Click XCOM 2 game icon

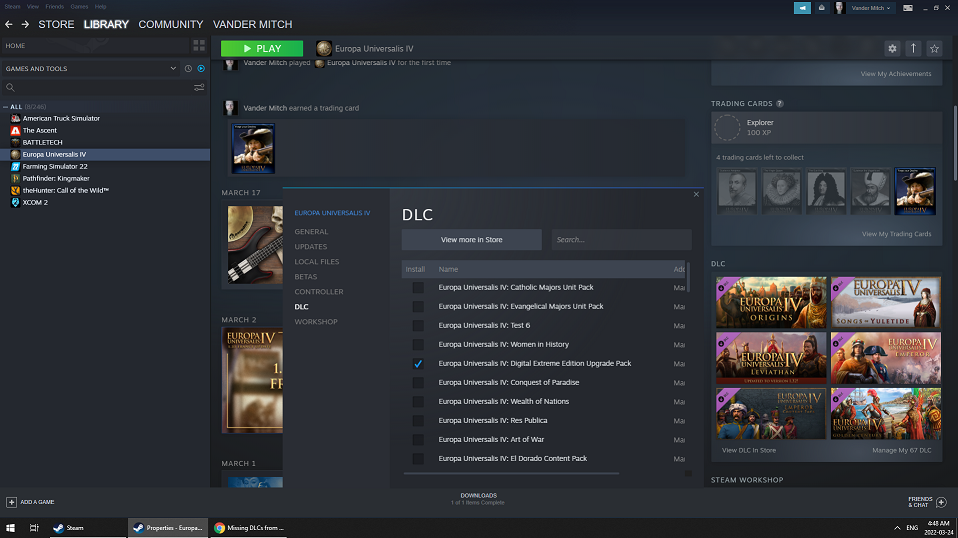15,202
